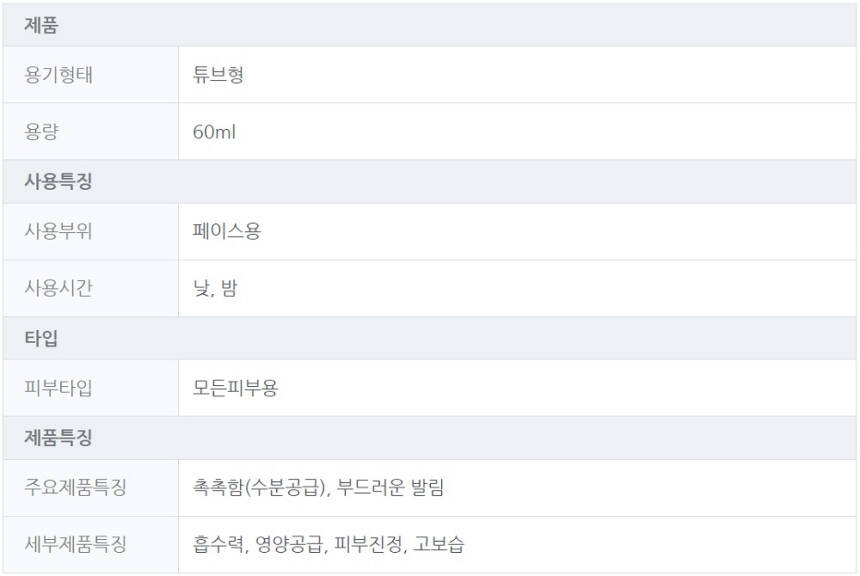The image size is (860, 576).
Task: Select the 피부타입 label cell
Action: coord(58,388)
